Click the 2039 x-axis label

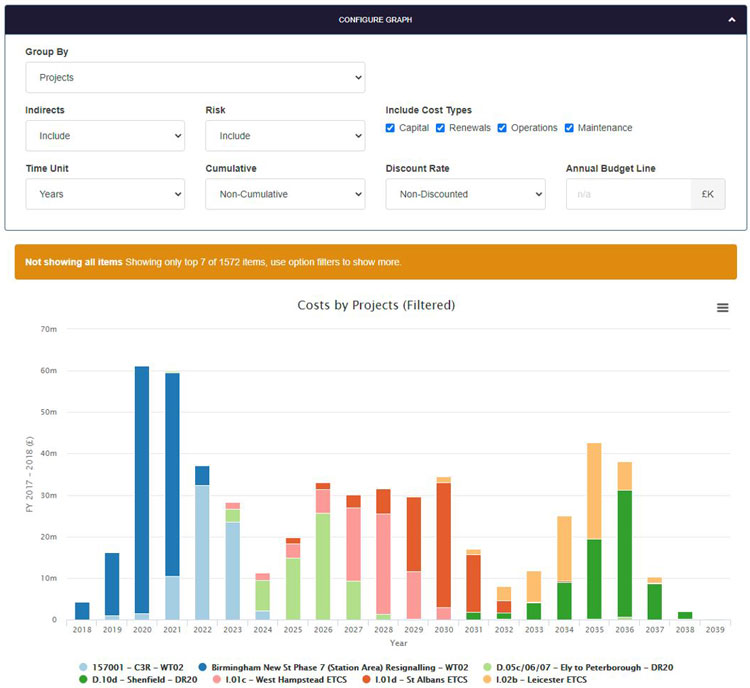715,630
